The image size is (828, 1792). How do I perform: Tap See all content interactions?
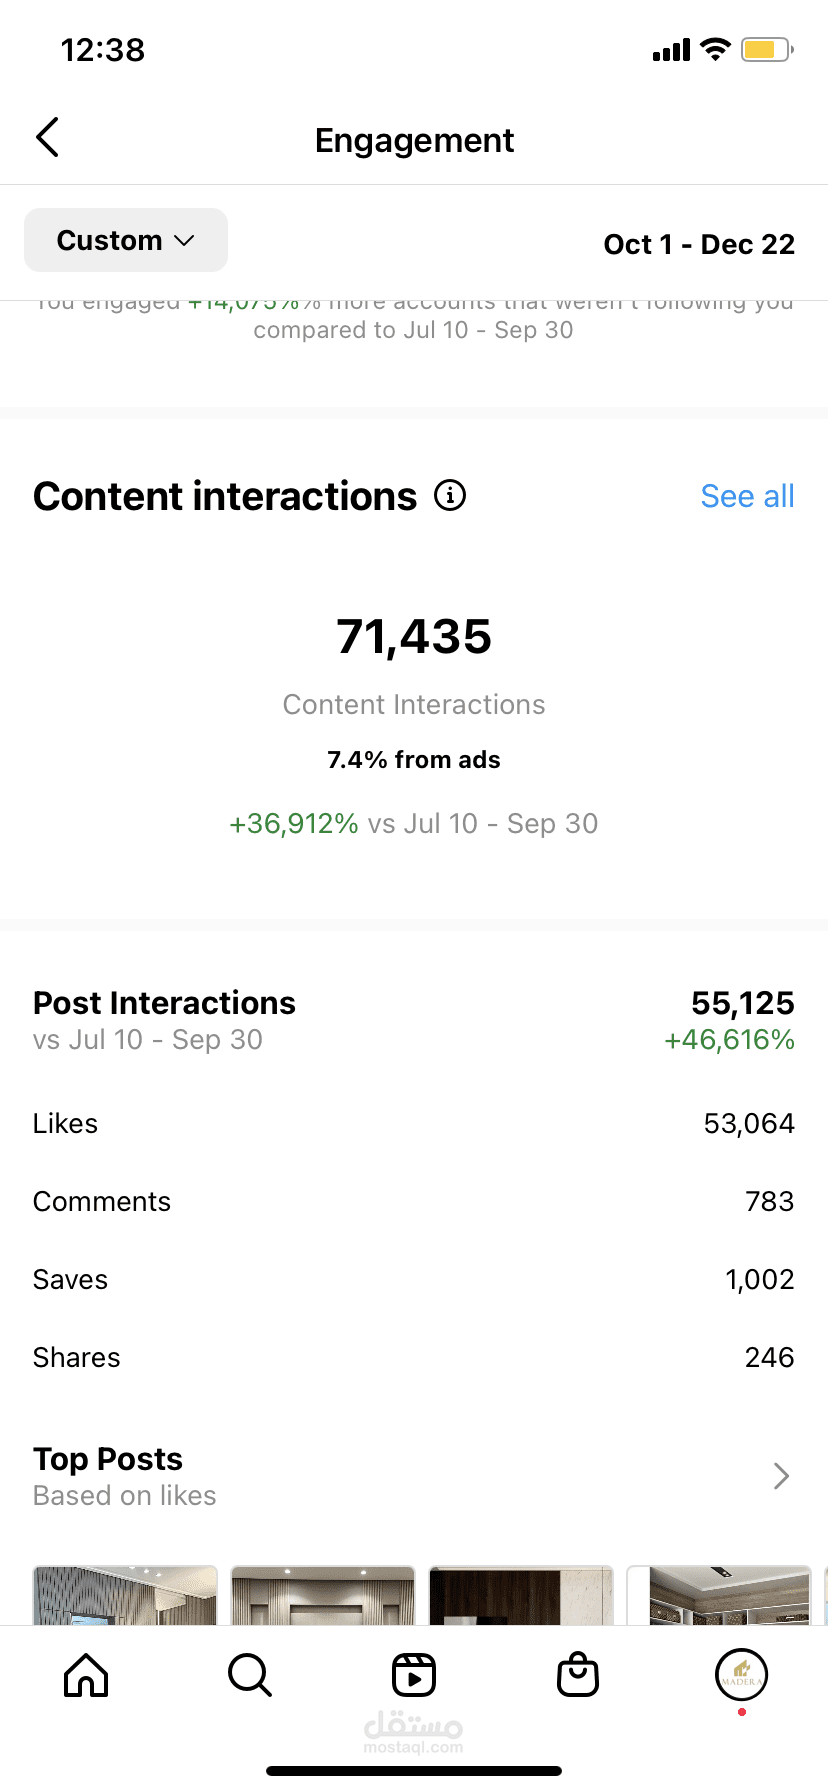pyautogui.click(x=747, y=496)
